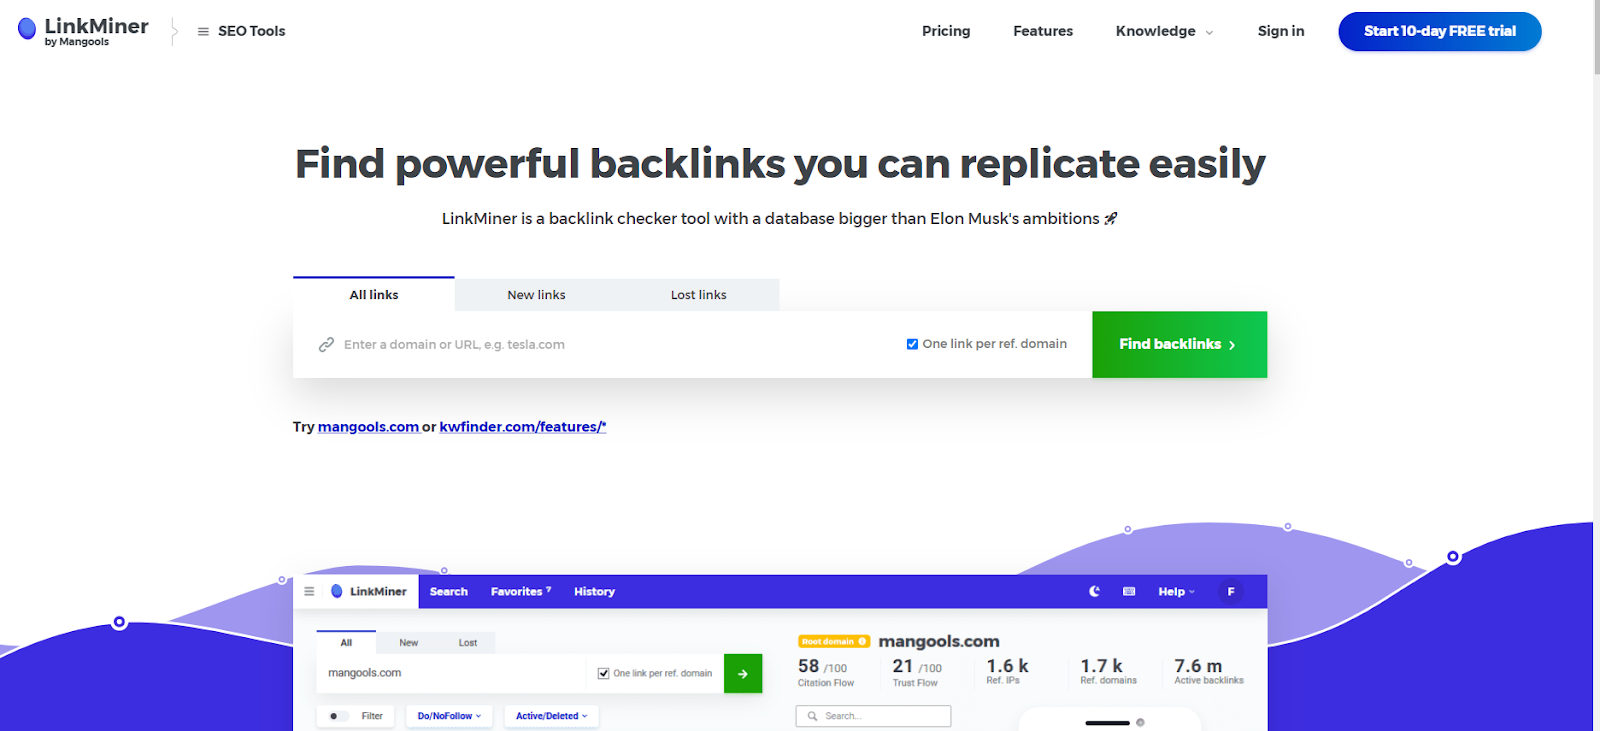Open the Do/NoFollow dropdown
The image size is (1600, 731).
click(449, 716)
